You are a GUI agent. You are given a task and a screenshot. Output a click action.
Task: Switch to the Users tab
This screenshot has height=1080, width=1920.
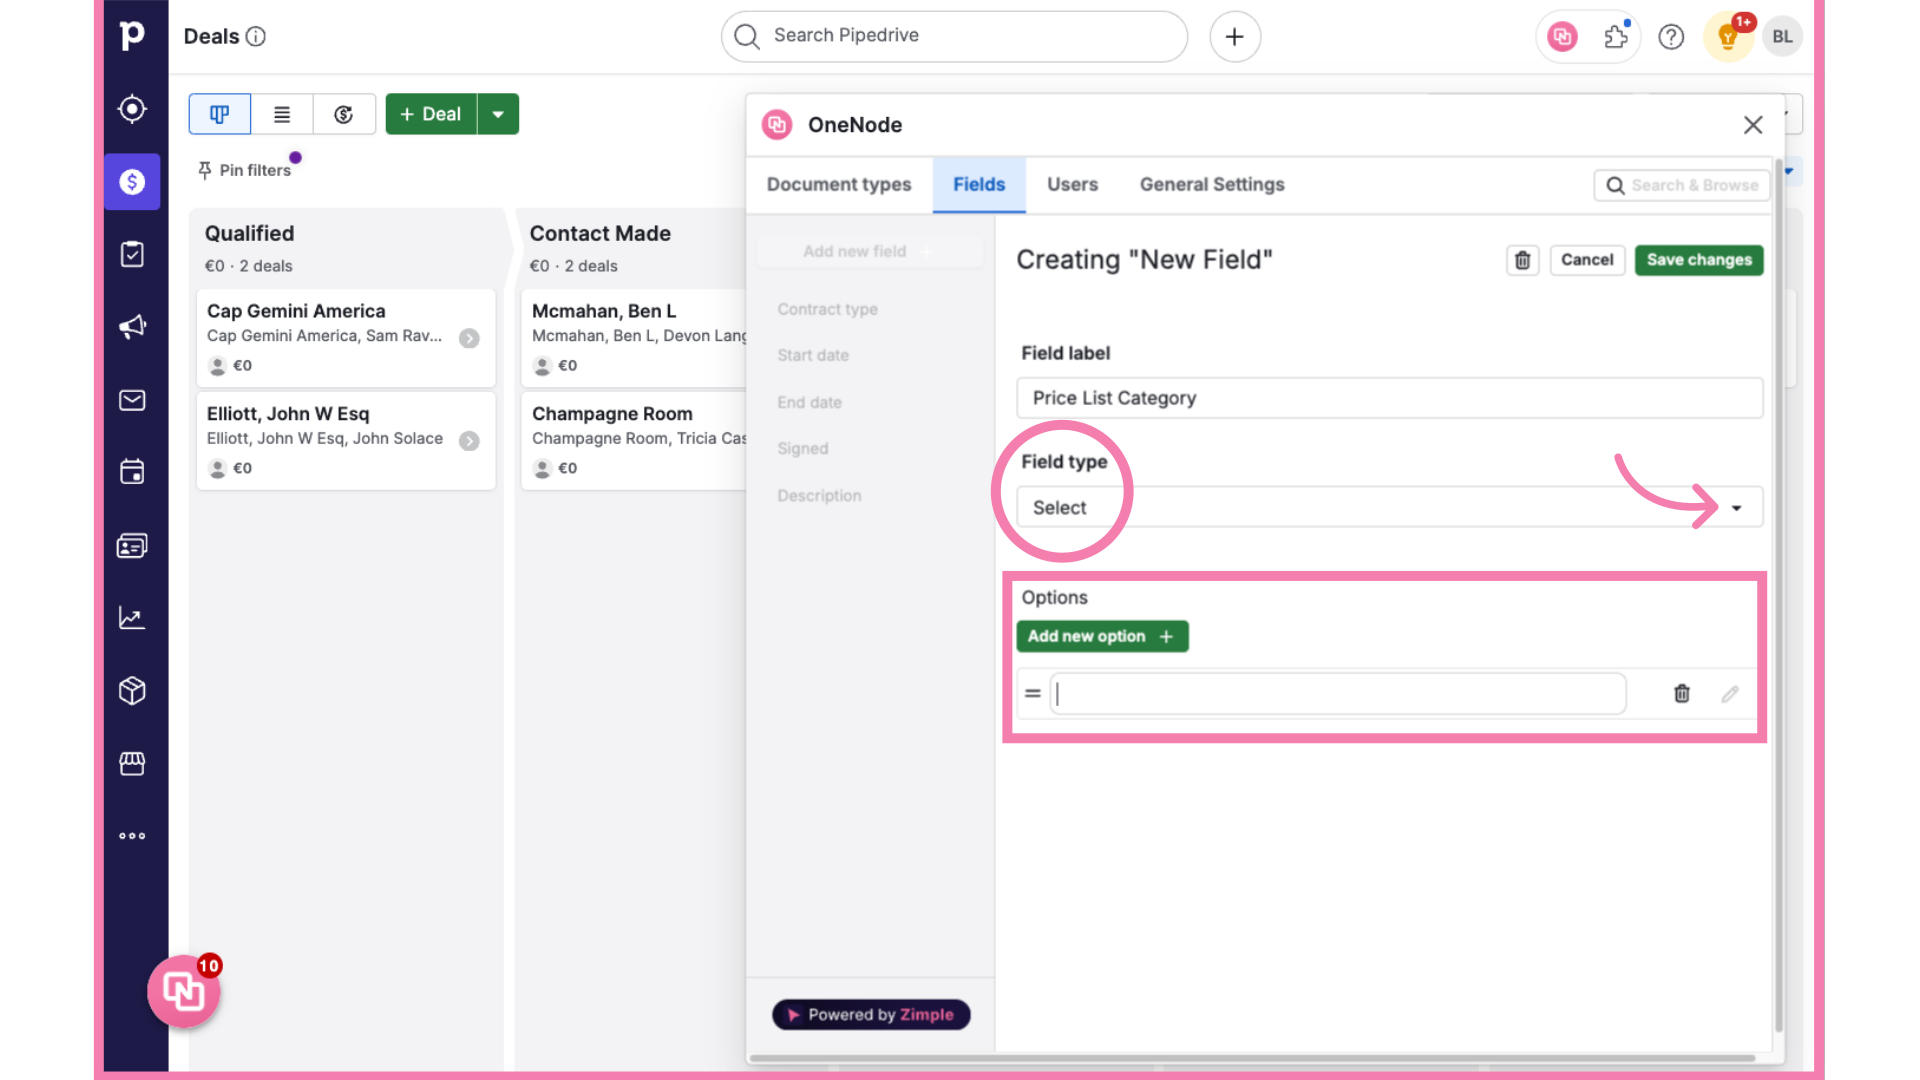tap(1072, 185)
